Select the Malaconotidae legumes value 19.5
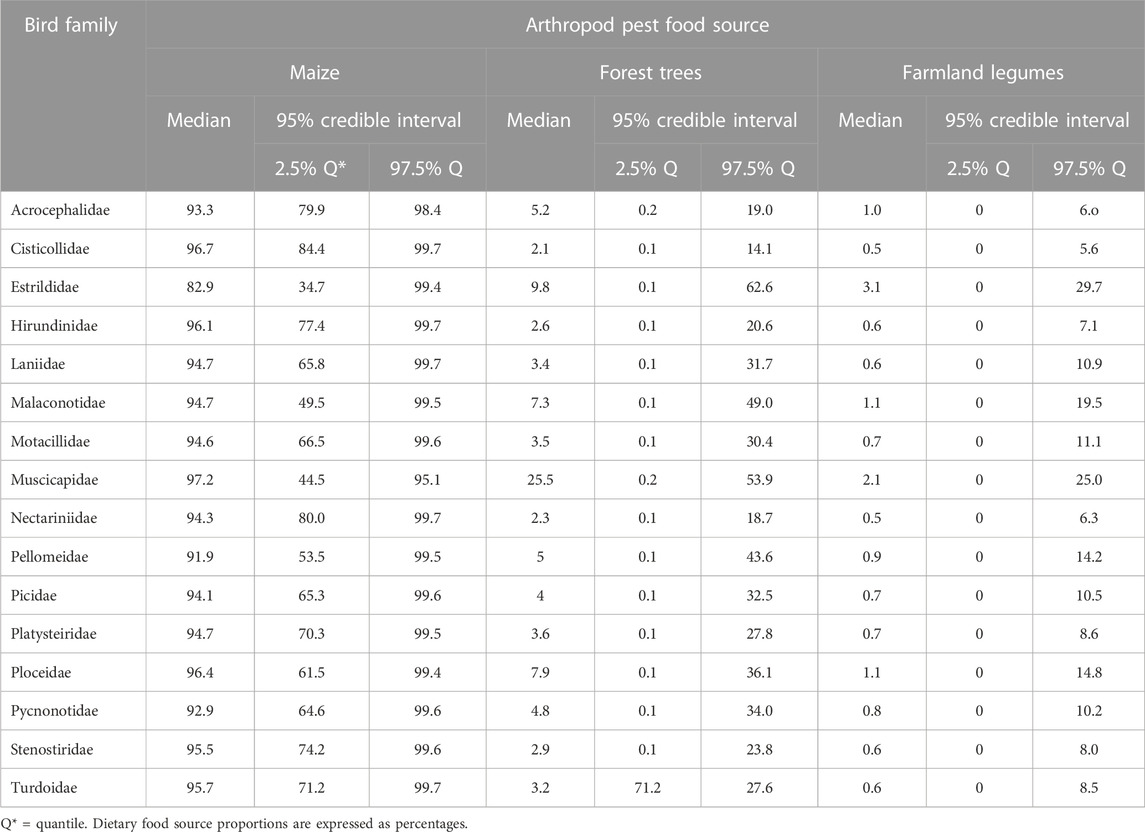Screen dimensions: 1145x832 (1089, 403)
